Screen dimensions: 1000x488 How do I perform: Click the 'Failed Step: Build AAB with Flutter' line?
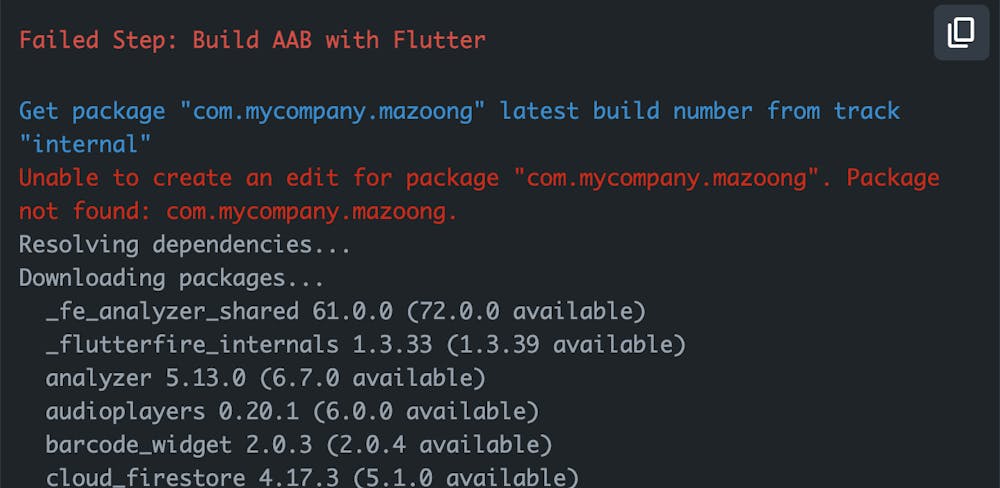click(x=252, y=41)
